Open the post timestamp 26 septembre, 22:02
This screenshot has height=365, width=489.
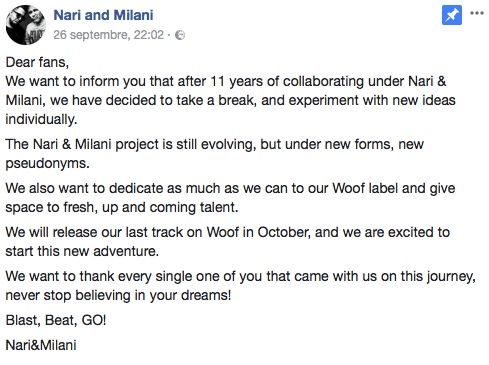109,35
